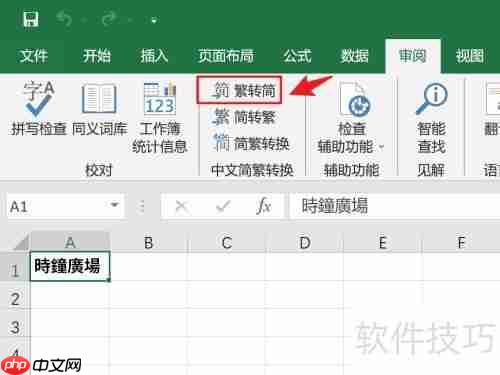Click the 检查辅助功能 accessibility icon
Image resolution: width=500 pixels, height=375 pixels.
[x=355, y=98]
